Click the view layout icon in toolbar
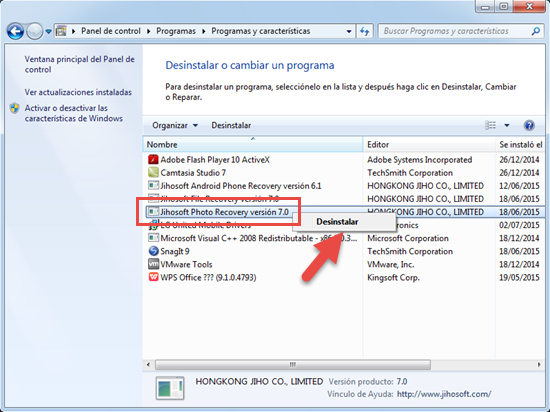Image resolution: width=550 pixels, height=412 pixels. pos(490,125)
